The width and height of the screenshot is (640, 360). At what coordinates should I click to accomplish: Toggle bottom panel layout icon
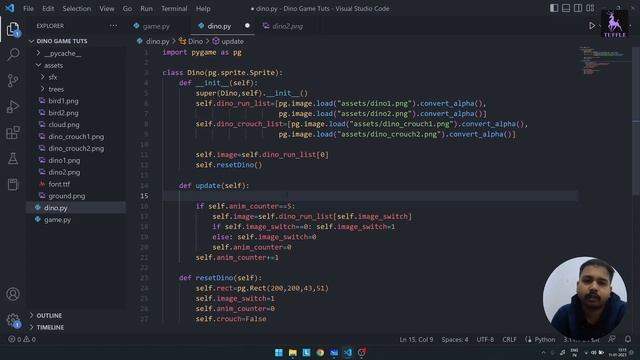click(566, 8)
